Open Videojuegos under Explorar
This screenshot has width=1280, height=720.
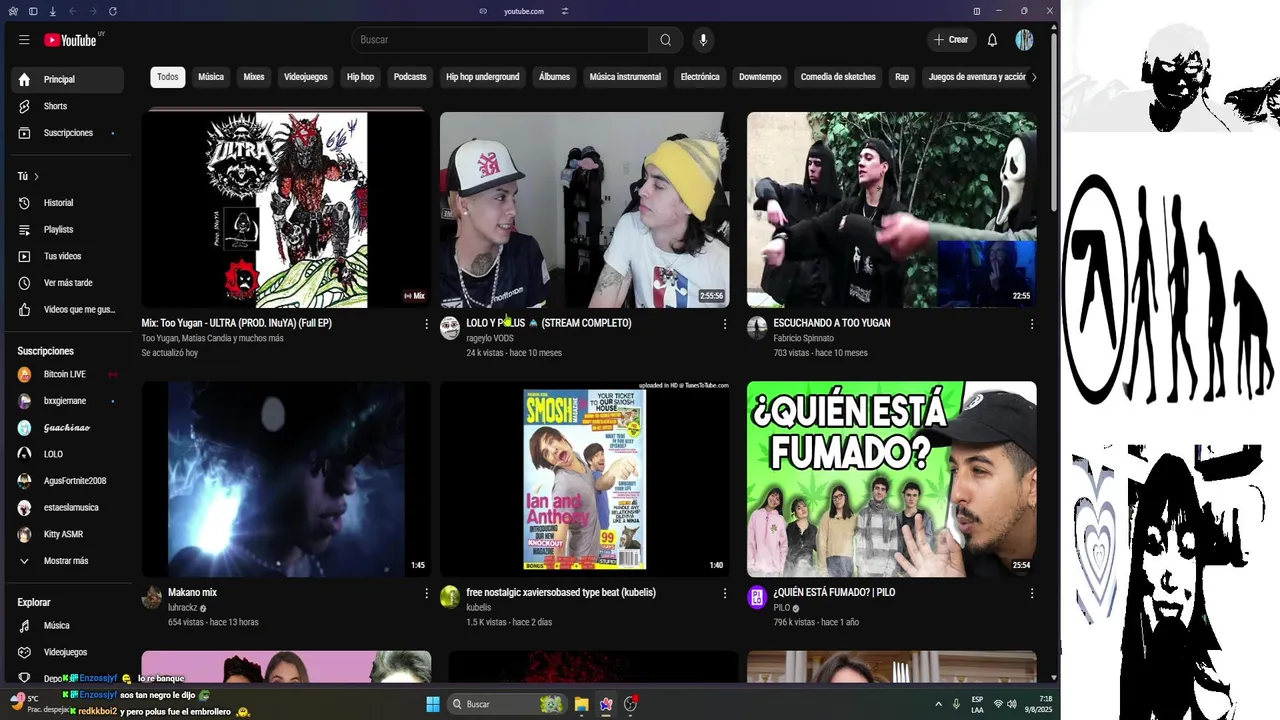(68, 652)
